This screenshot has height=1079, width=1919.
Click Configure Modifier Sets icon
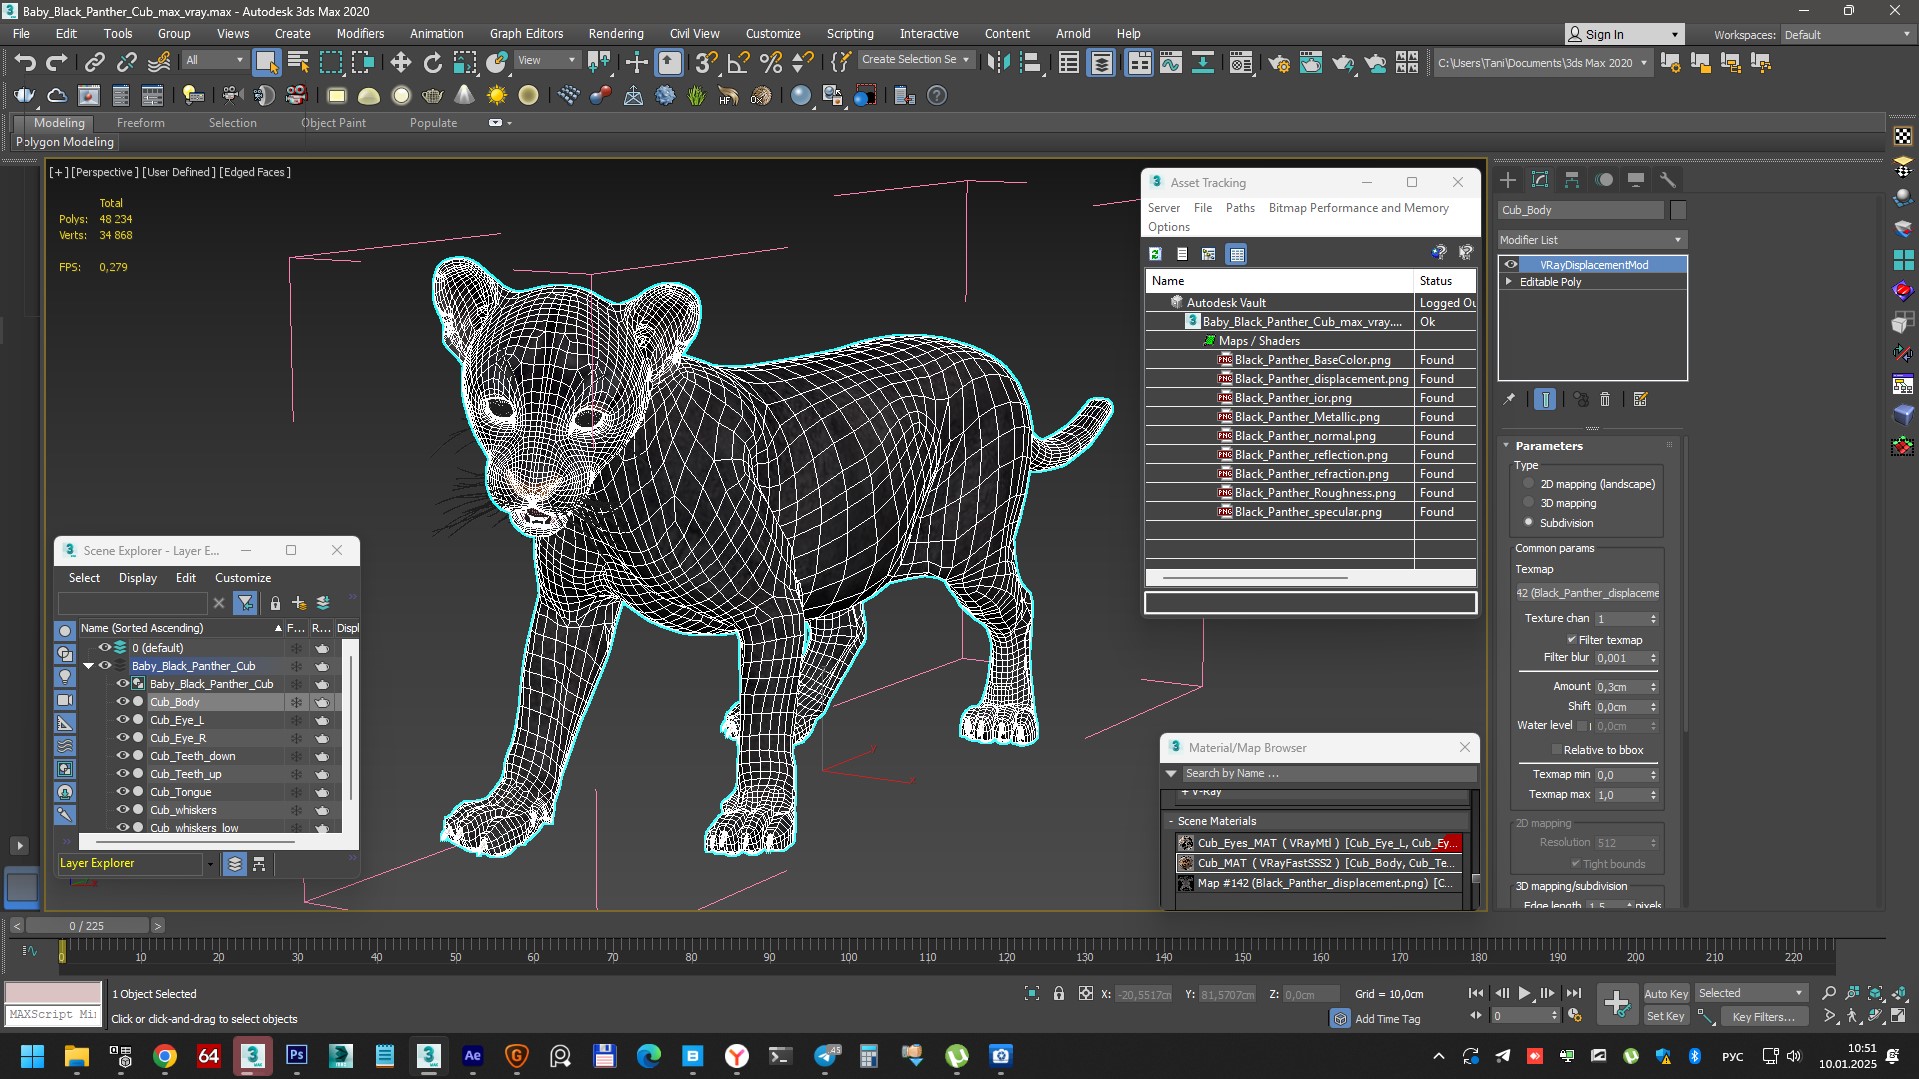pos(1640,399)
